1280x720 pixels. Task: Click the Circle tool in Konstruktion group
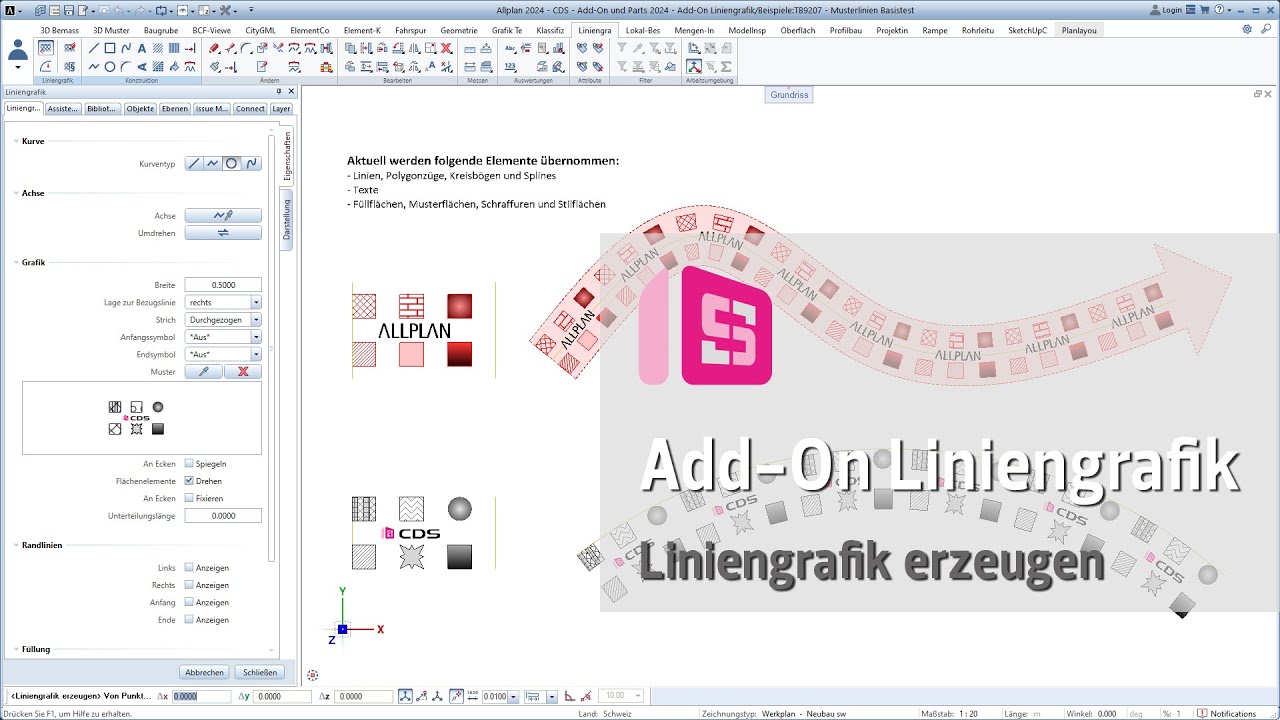pyautogui.click(x=110, y=67)
